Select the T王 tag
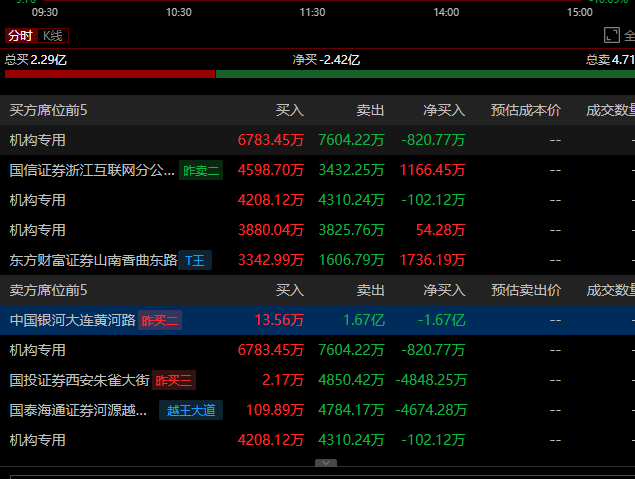Image resolution: width=635 pixels, height=479 pixels. pos(195,260)
